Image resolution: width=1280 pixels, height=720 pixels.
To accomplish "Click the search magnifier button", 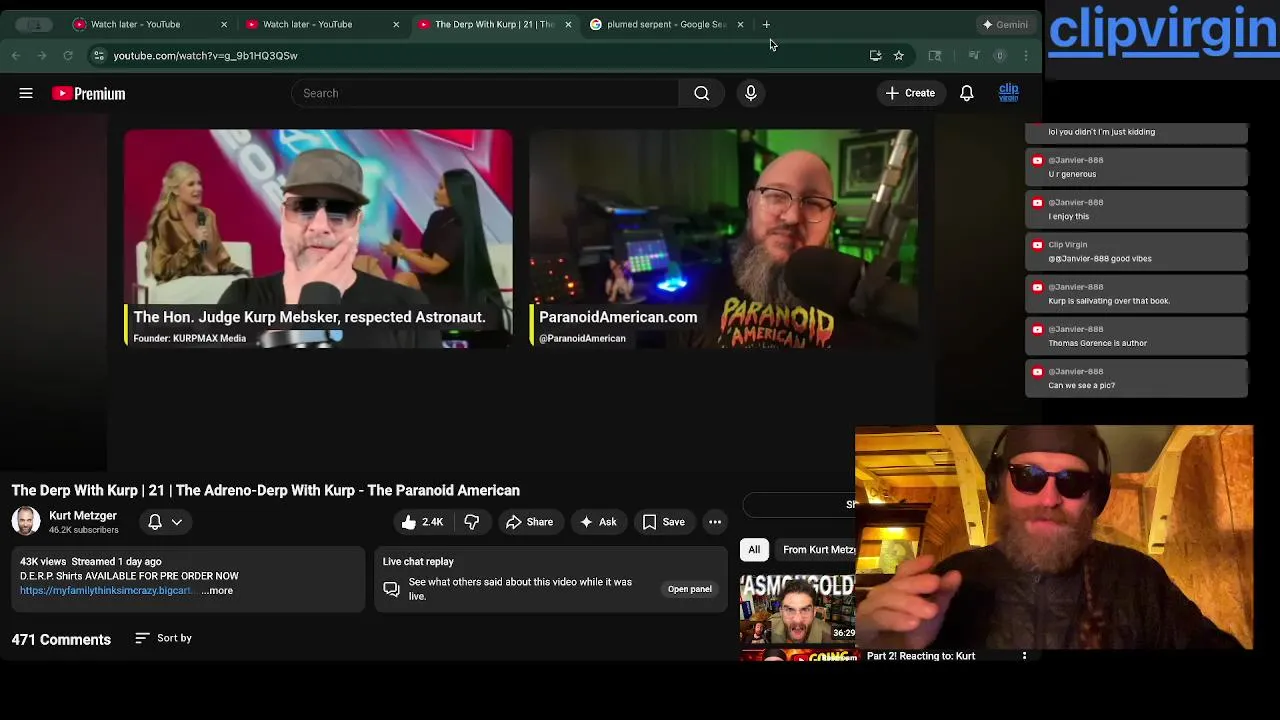I will coord(701,93).
